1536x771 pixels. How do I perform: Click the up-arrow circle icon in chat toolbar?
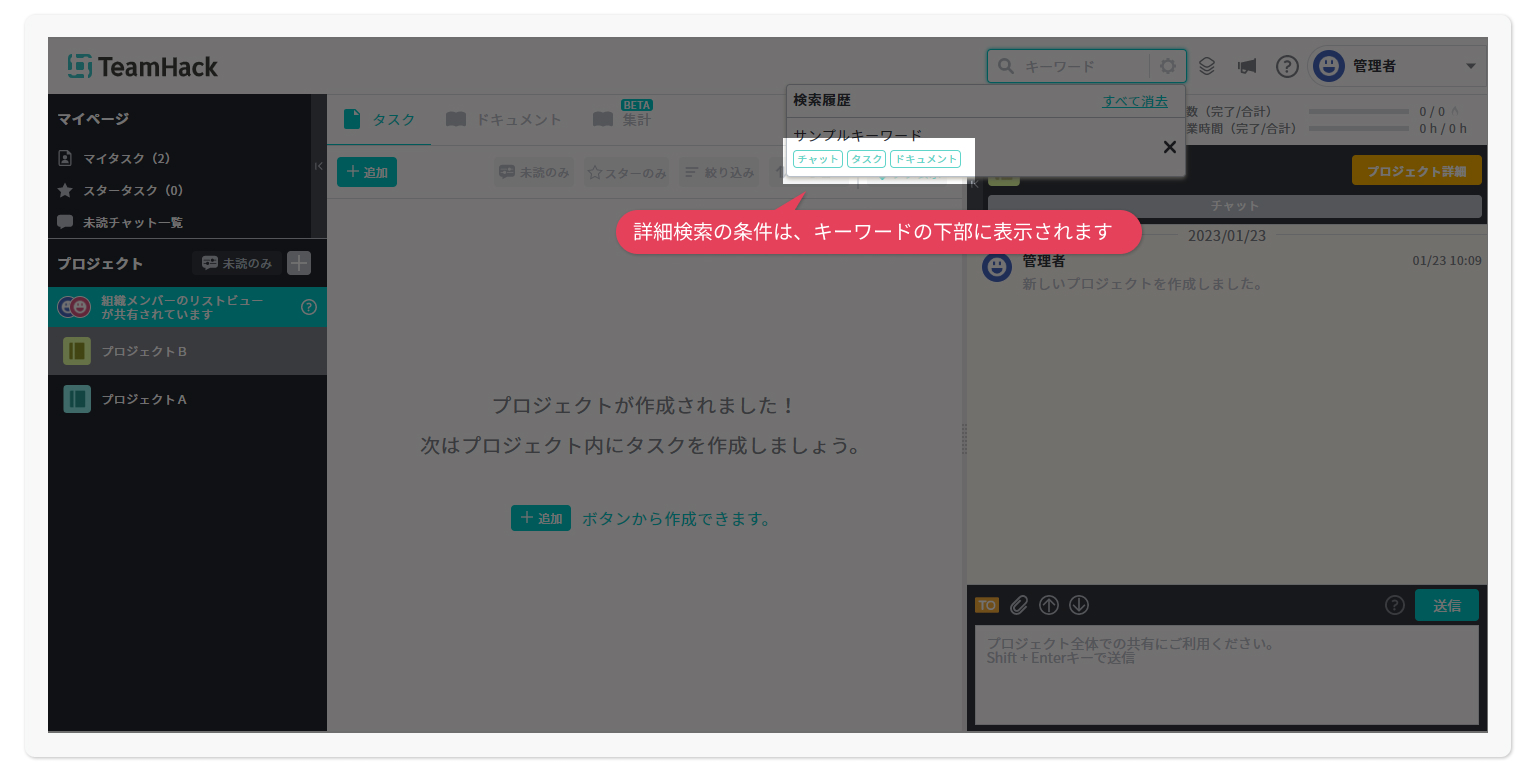[1048, 605]
